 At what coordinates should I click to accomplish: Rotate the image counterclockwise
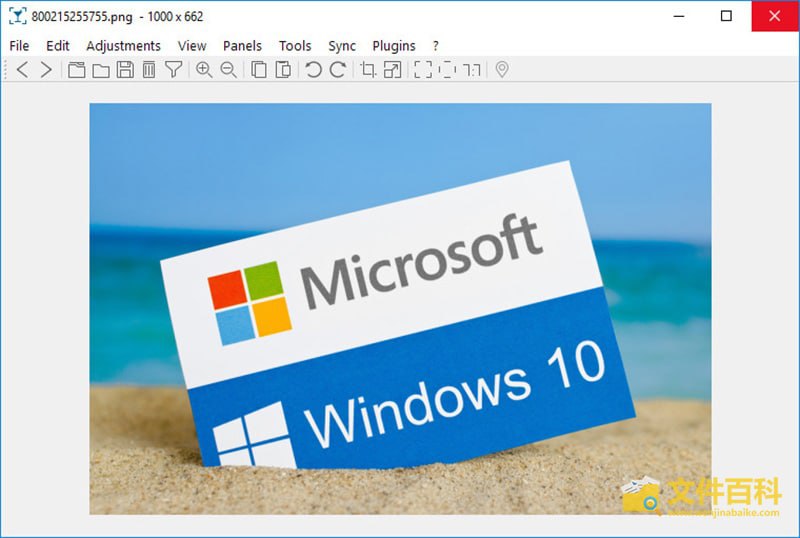click(x=313, y=69)
